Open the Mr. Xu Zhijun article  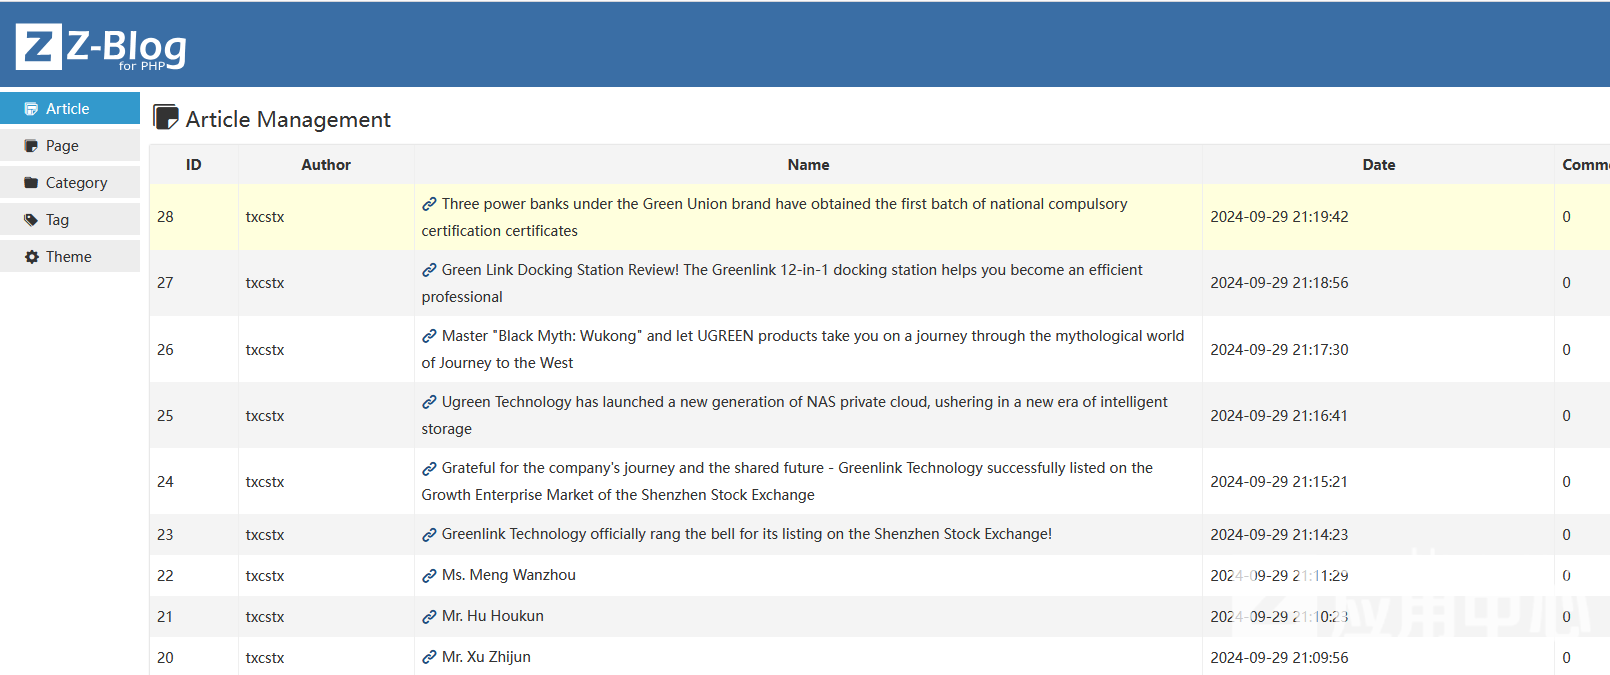coord(486,657)
